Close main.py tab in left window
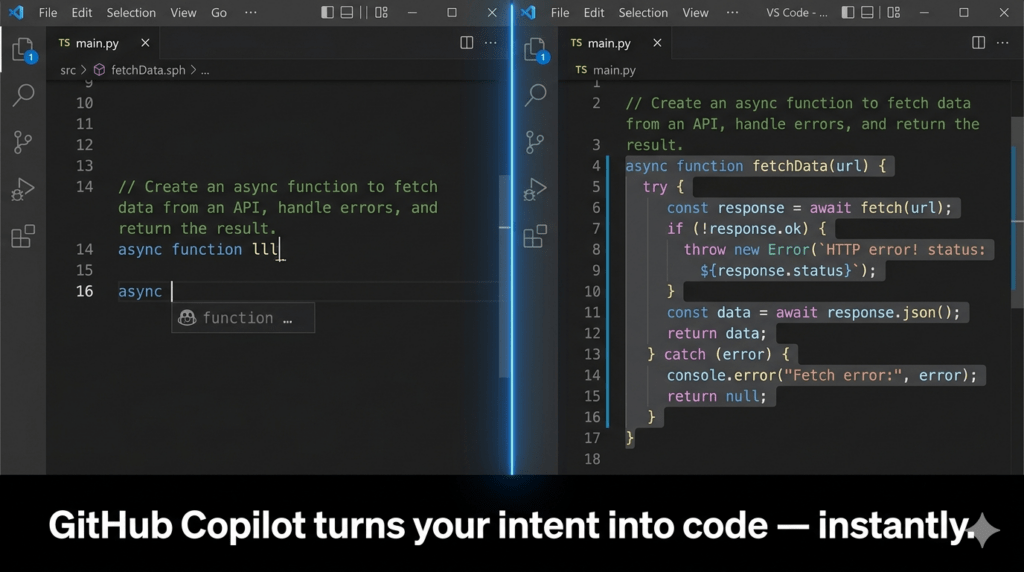The image size is (1024, 572). 145,42
